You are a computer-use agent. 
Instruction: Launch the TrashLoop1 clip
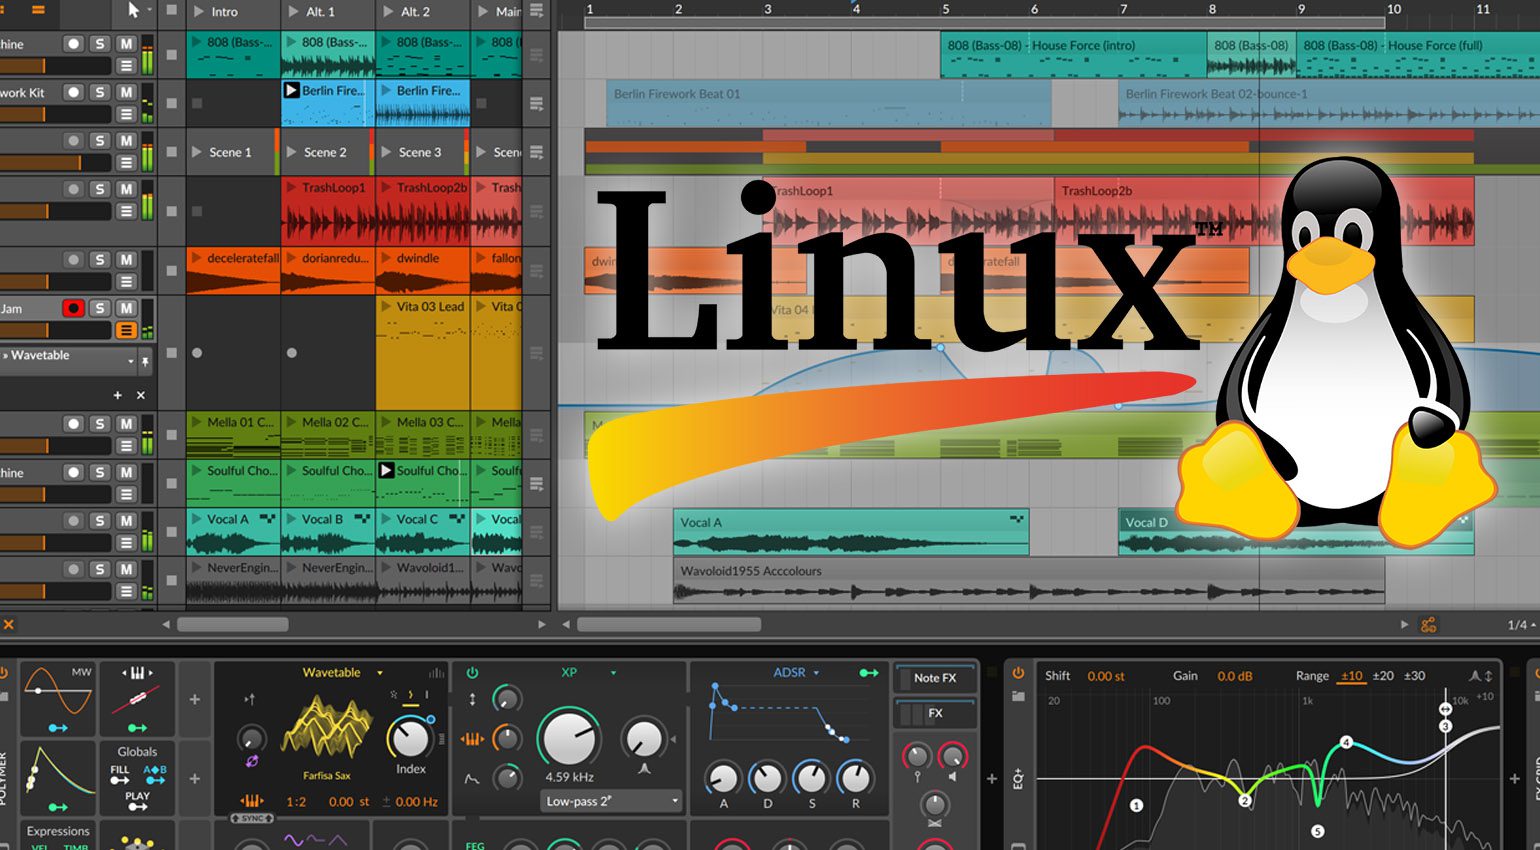[292, 187]
